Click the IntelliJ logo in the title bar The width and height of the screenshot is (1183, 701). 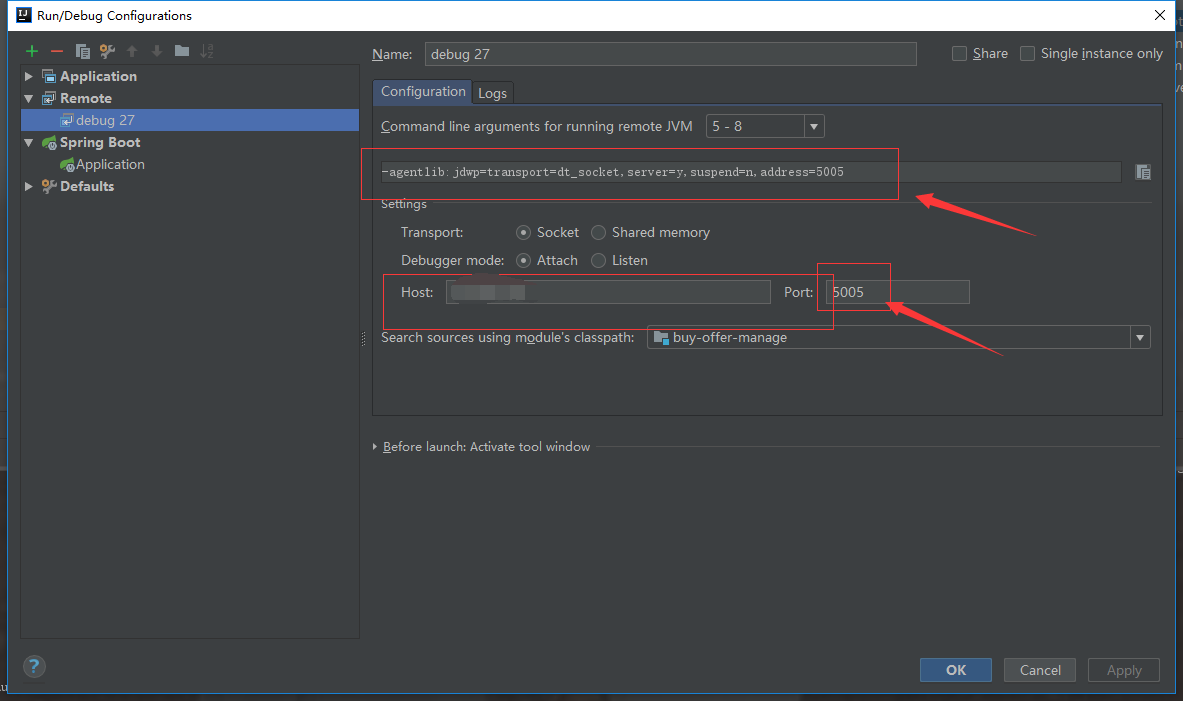24,15
